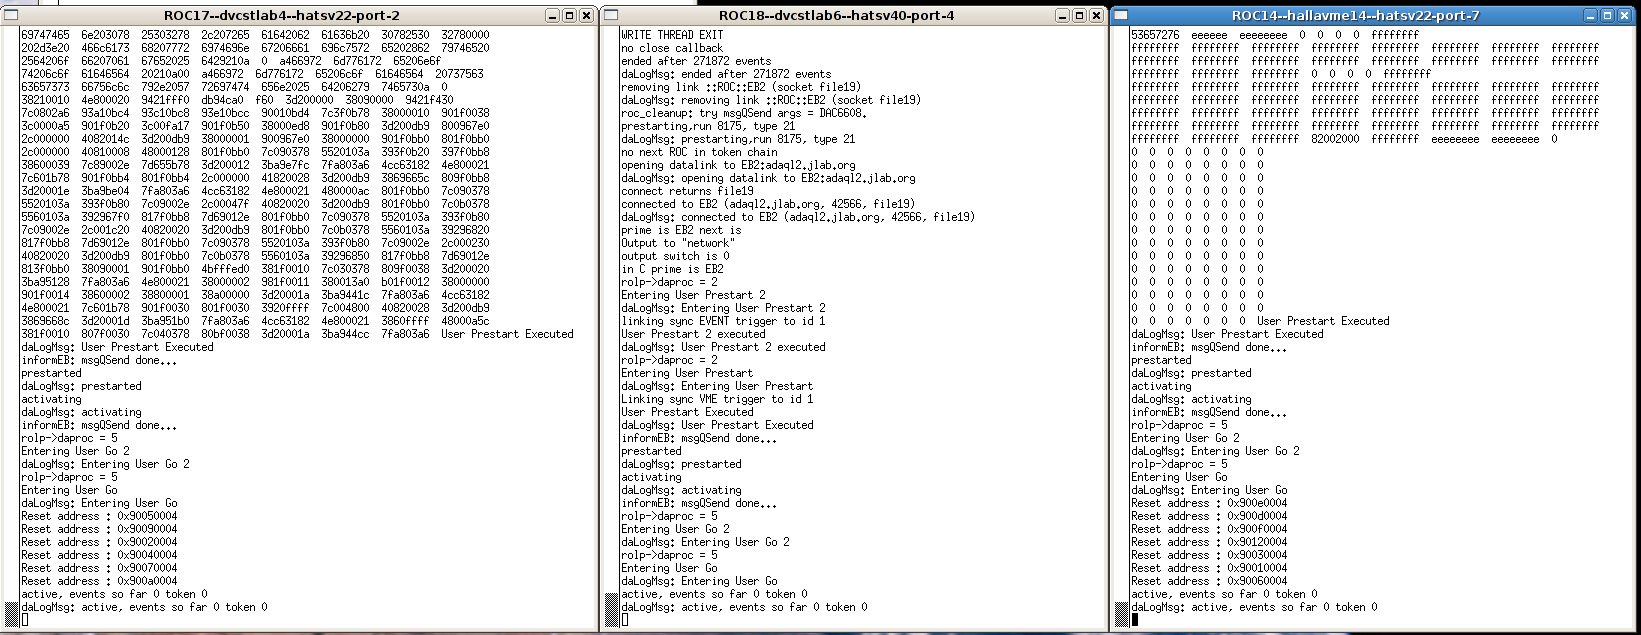Open window menu icon of ROC18 terminal
The height and width of the screenshot is (635, 1641).
pos(611,15)
